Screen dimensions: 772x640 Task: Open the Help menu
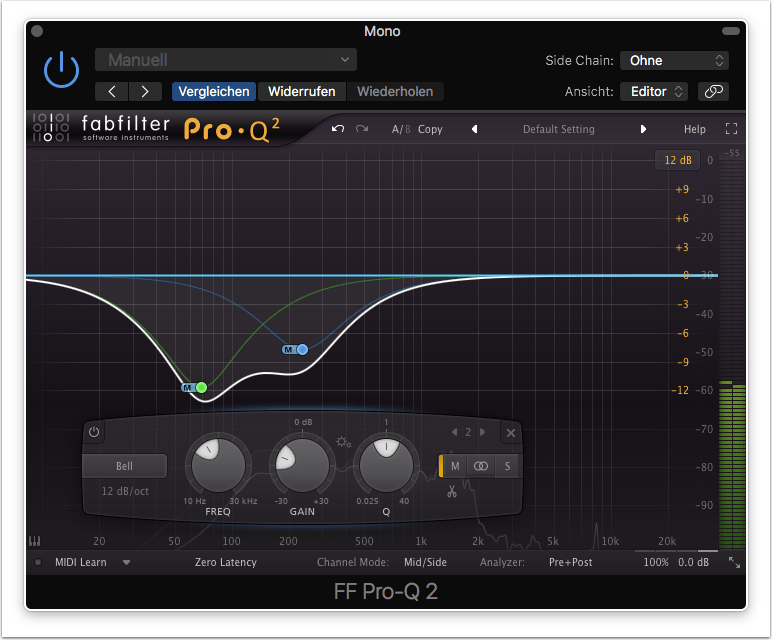694,129
